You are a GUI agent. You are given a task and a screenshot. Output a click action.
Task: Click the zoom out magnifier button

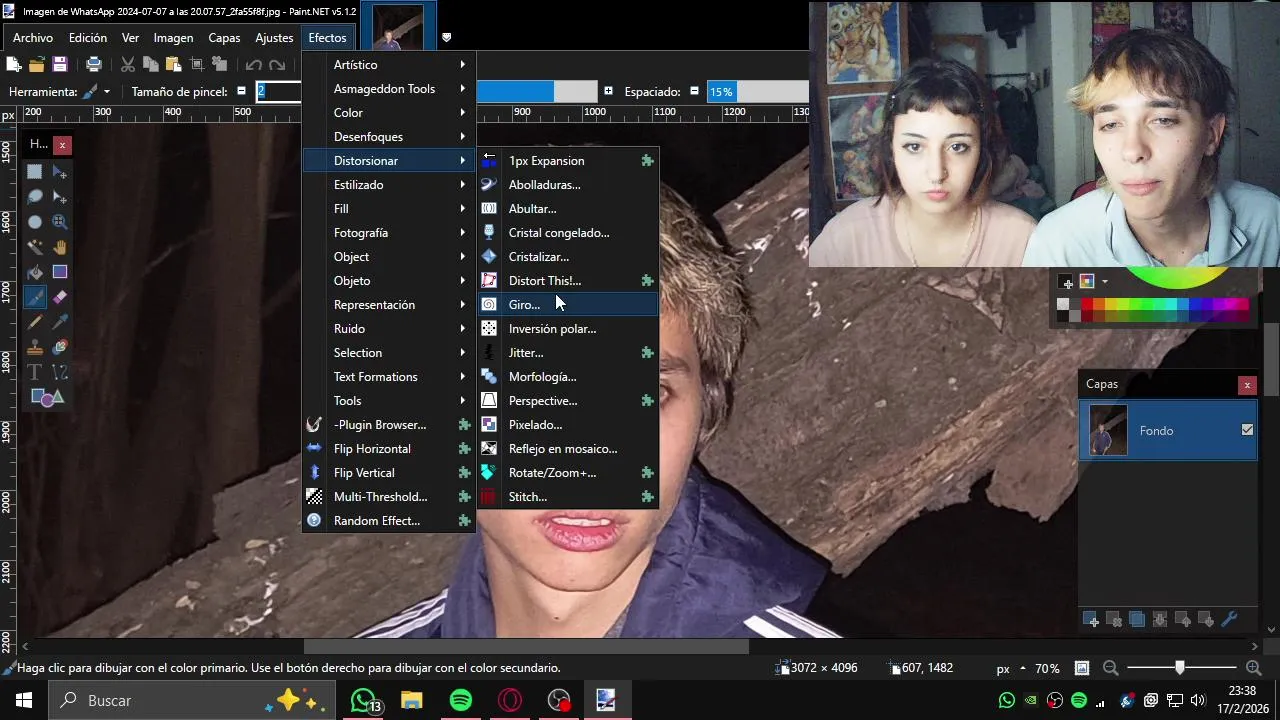tap(1110, 668)
